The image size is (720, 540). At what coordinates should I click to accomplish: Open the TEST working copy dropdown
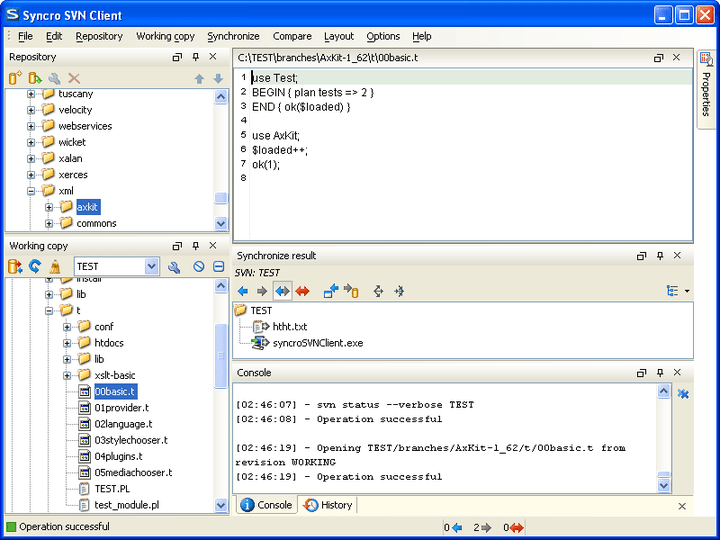151,267
